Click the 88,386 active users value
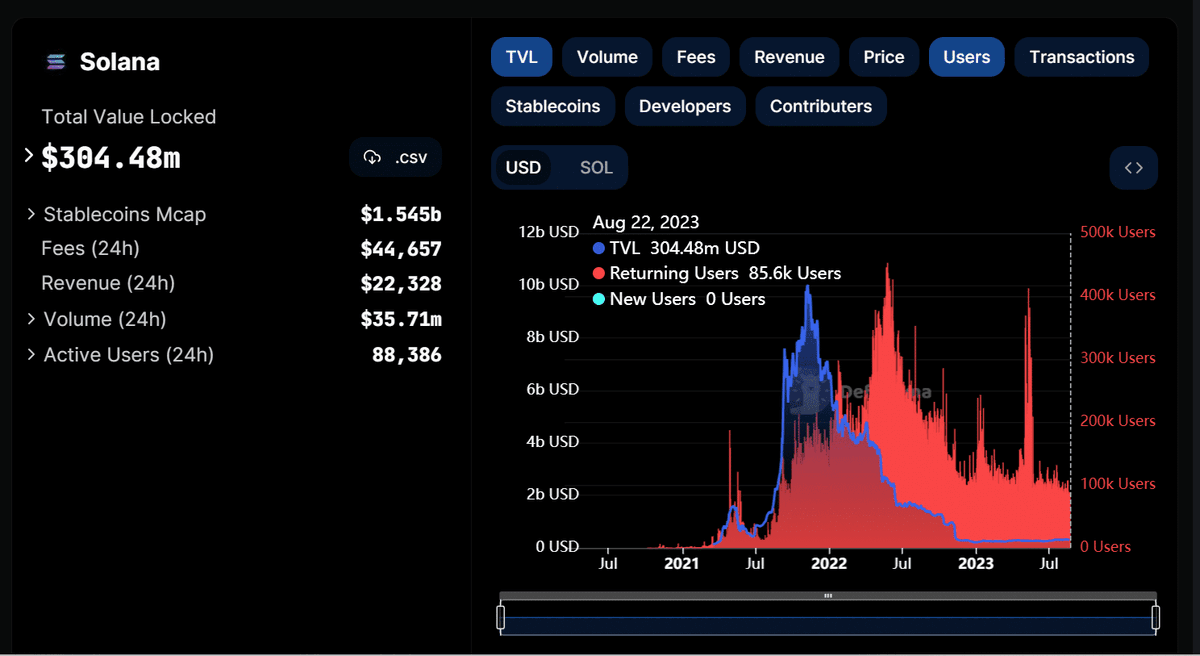Screen dimensions: 1200x656 (406, 354)
